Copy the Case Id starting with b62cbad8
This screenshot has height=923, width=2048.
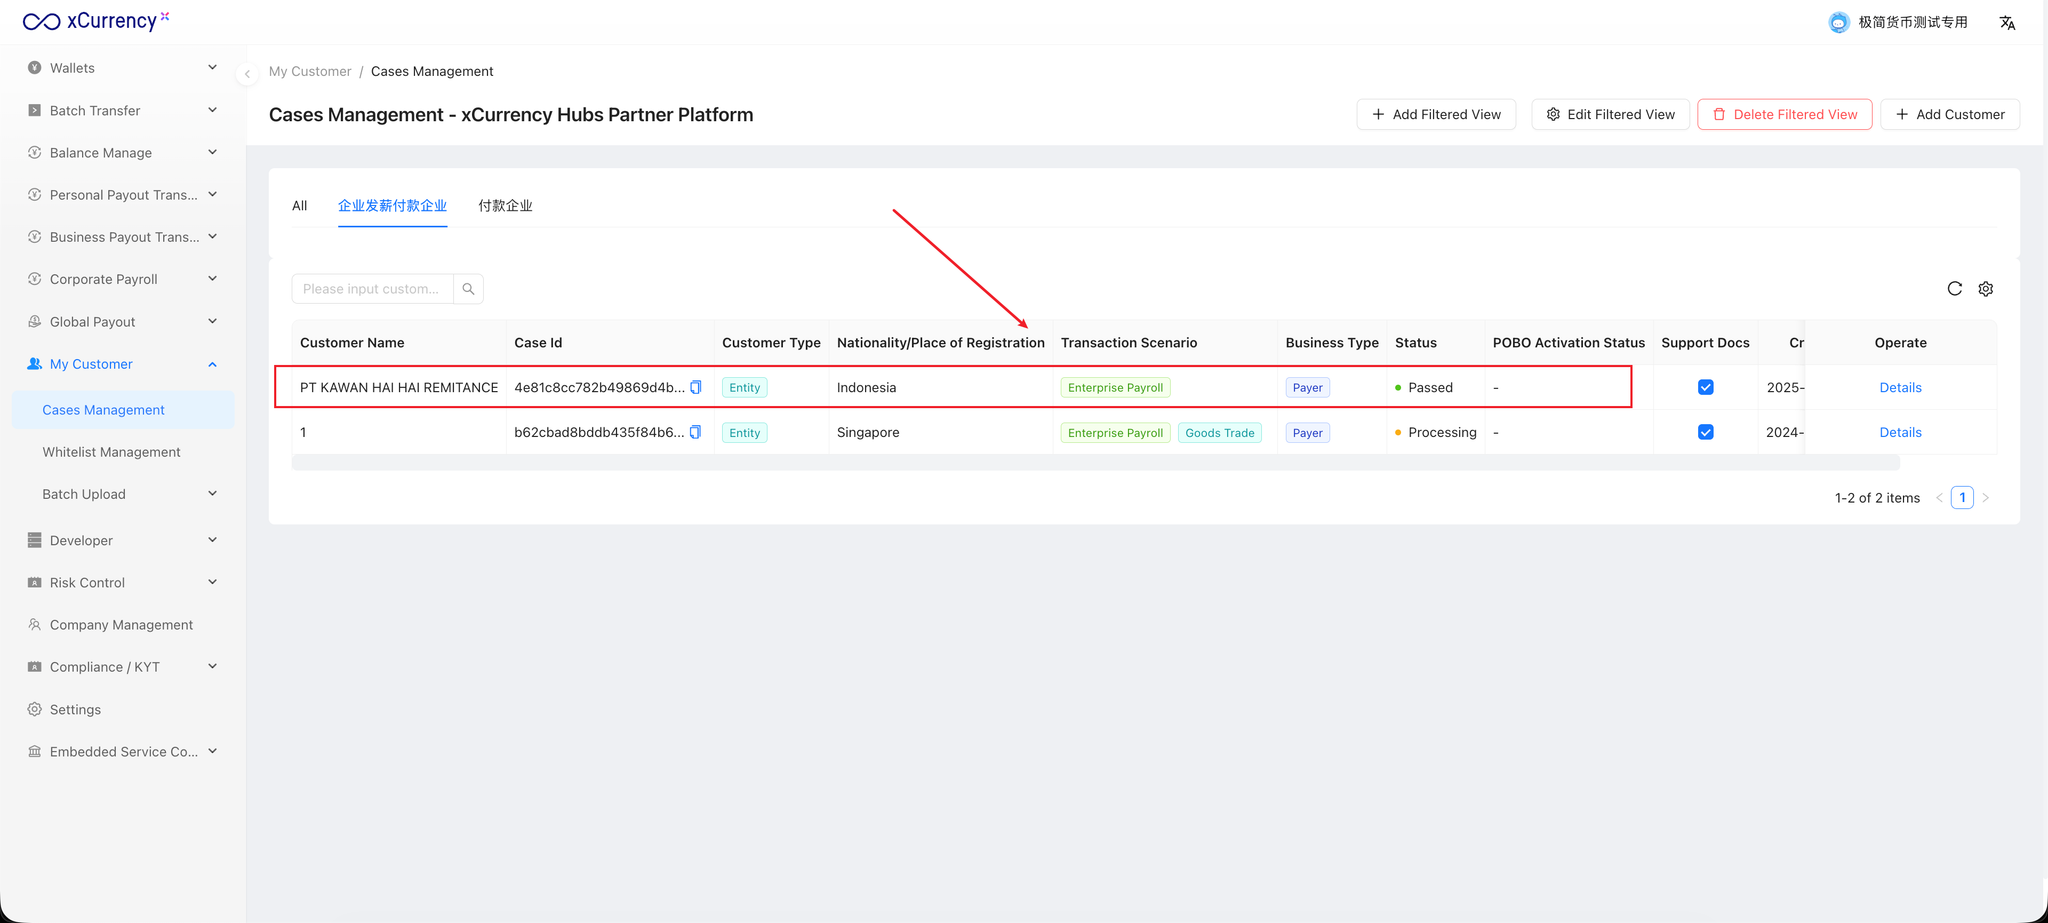point(696,432)
